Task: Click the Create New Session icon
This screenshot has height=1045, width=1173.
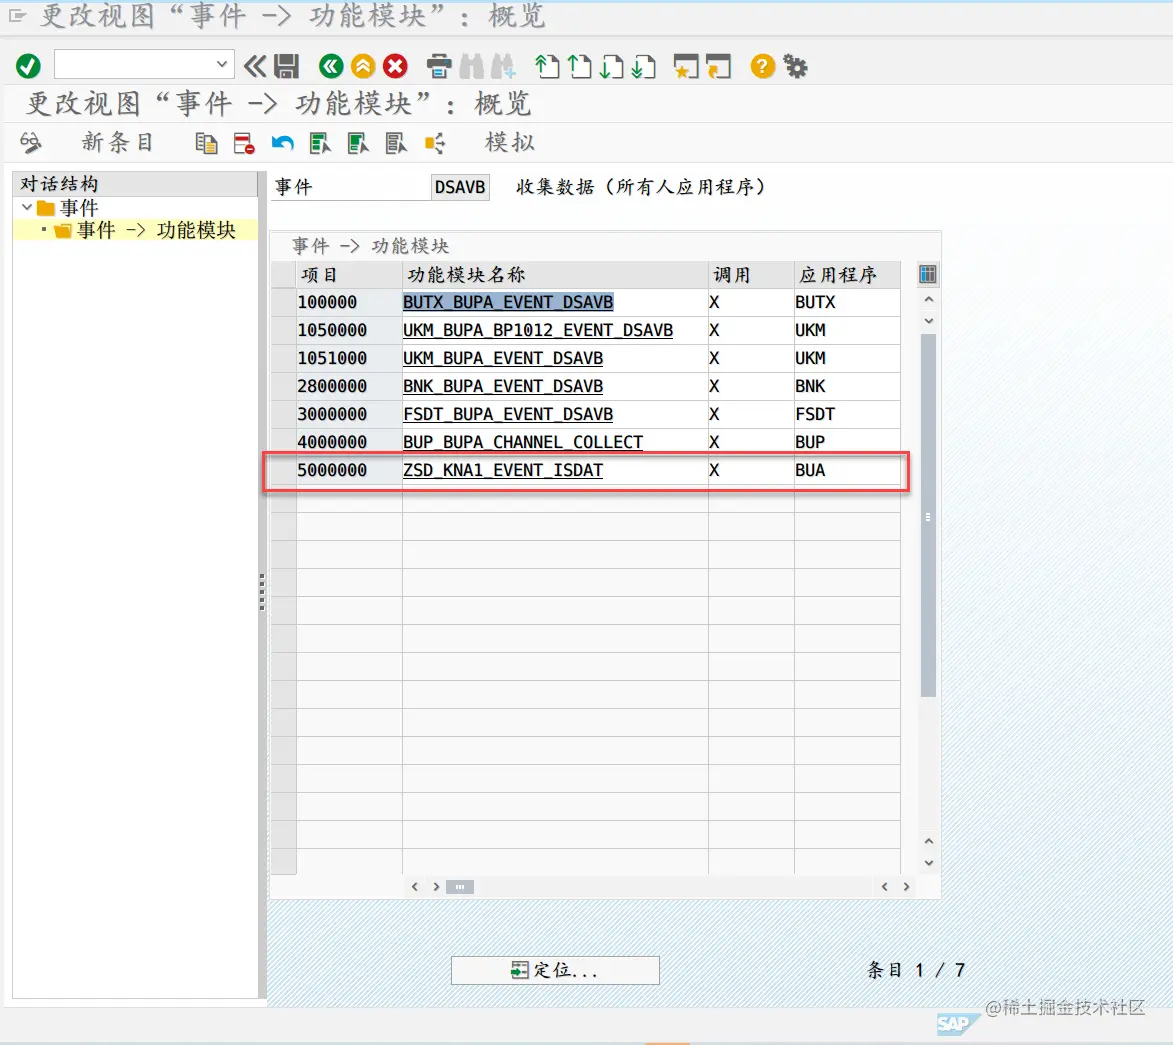Action: (x=685, y=67)
